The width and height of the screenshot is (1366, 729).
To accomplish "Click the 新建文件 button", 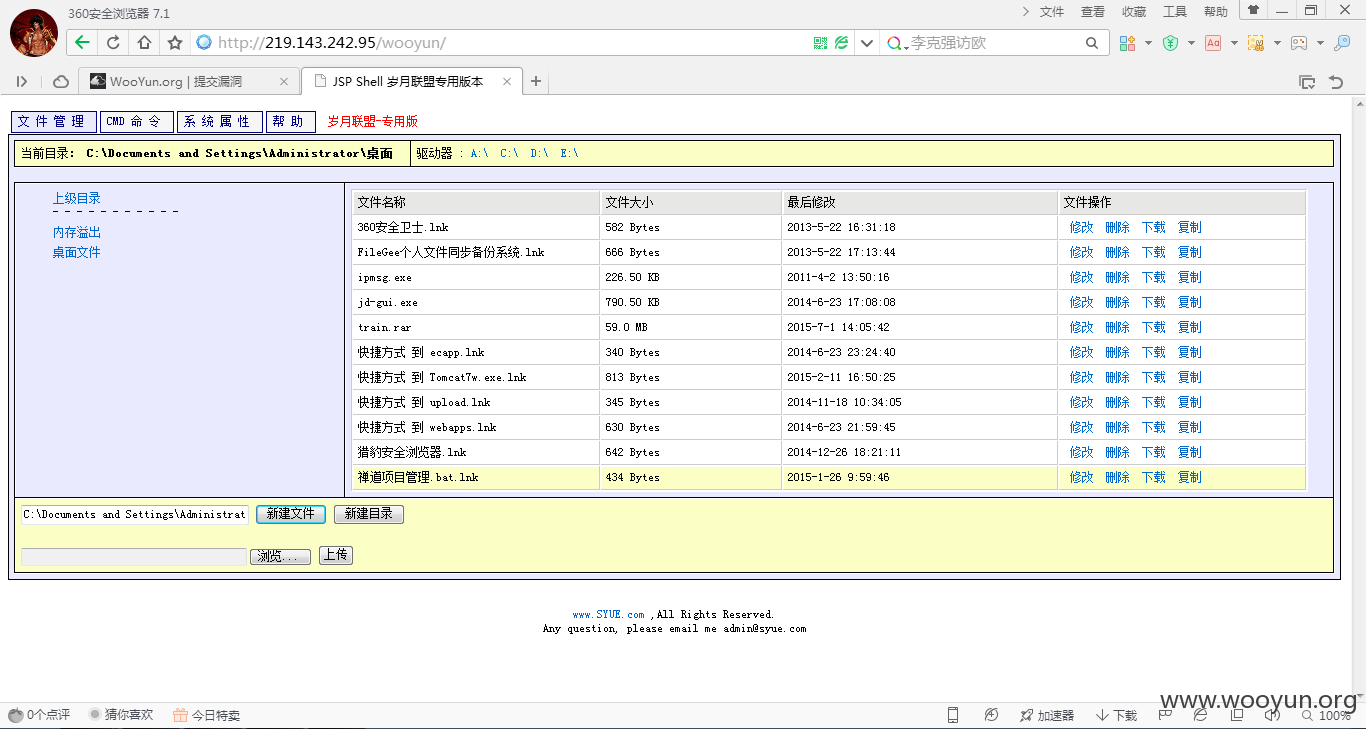I will click(x=291, y=514).
